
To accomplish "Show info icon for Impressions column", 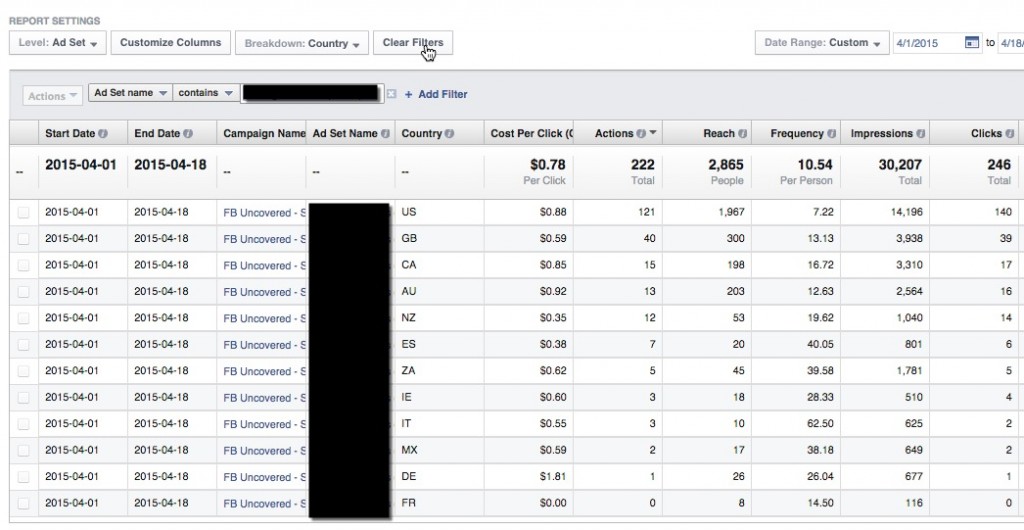I will tap(920, 133).
